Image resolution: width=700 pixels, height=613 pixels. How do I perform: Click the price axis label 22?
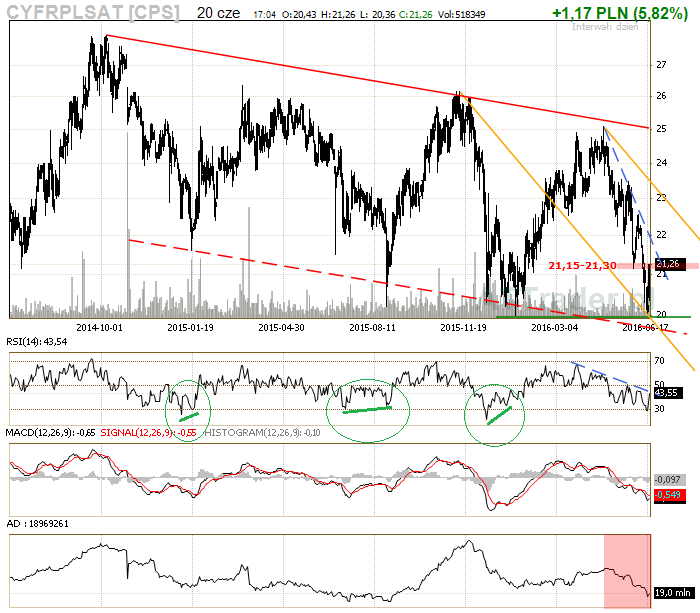point(661,234)
